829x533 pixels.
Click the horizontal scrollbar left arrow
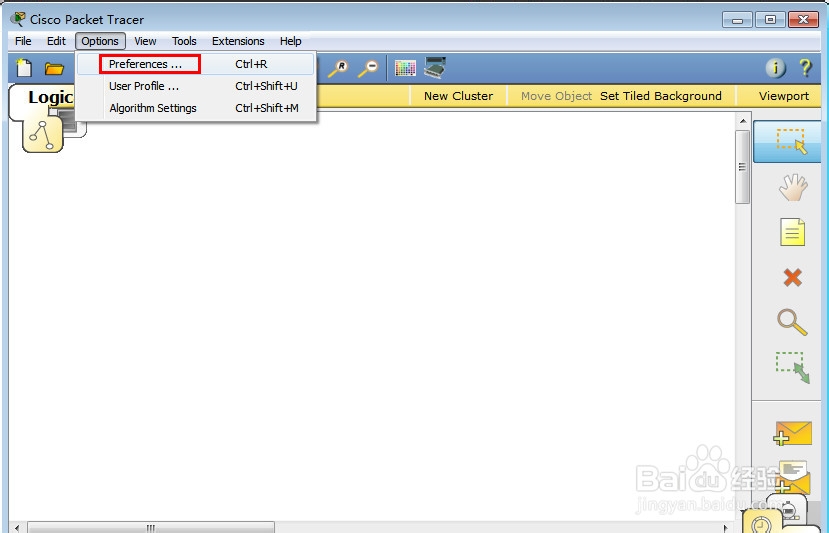click(17, 528)
